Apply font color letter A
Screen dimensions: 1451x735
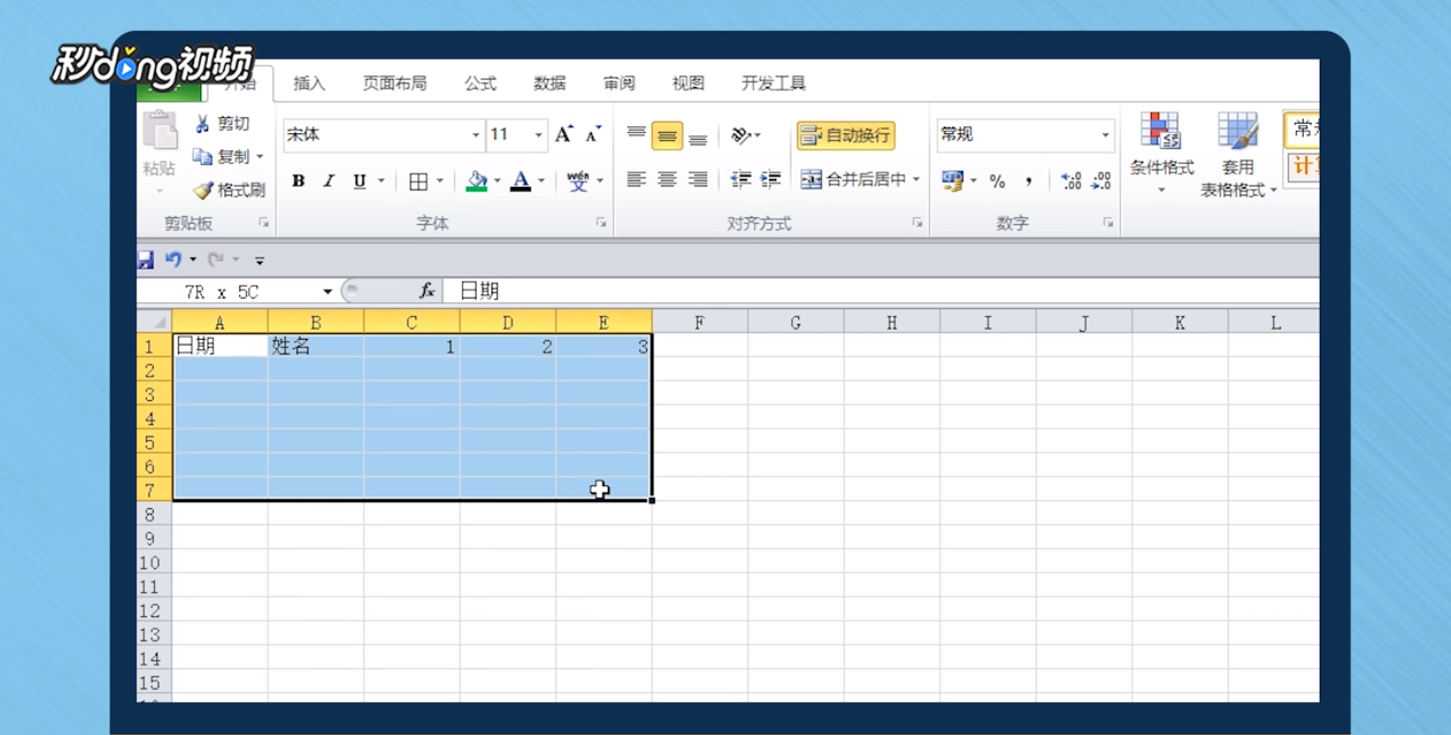521,181
